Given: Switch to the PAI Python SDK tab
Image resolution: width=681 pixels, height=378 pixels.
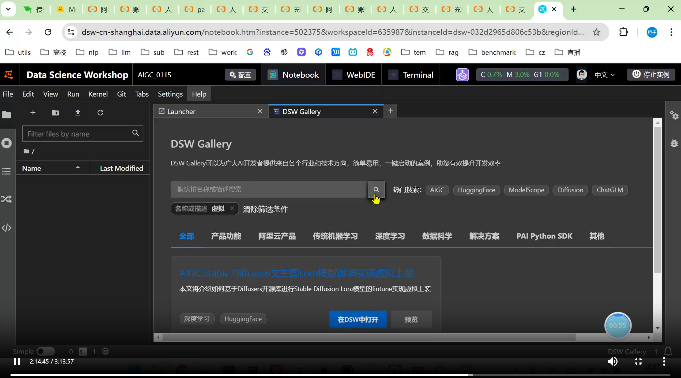Looking at the screenshot, I should pos(544,236).
